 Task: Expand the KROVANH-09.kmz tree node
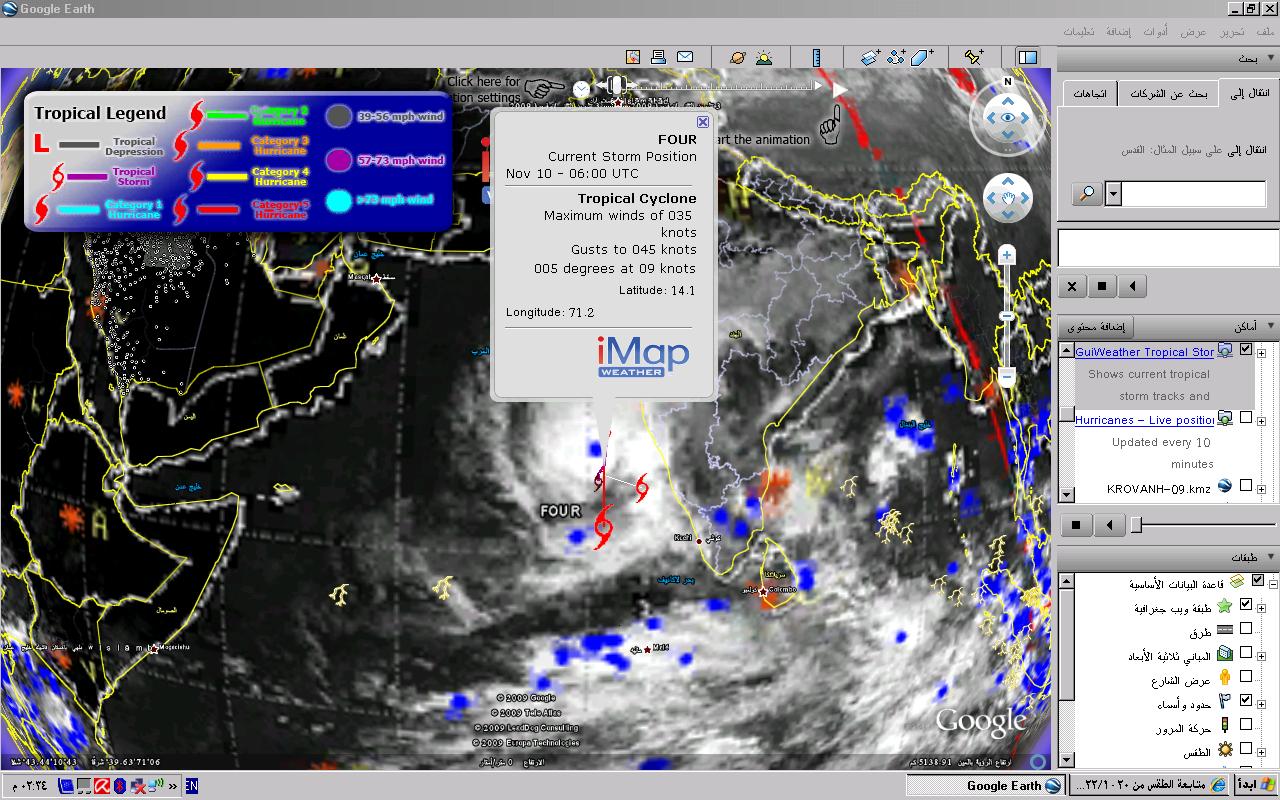click(1262, 488)
